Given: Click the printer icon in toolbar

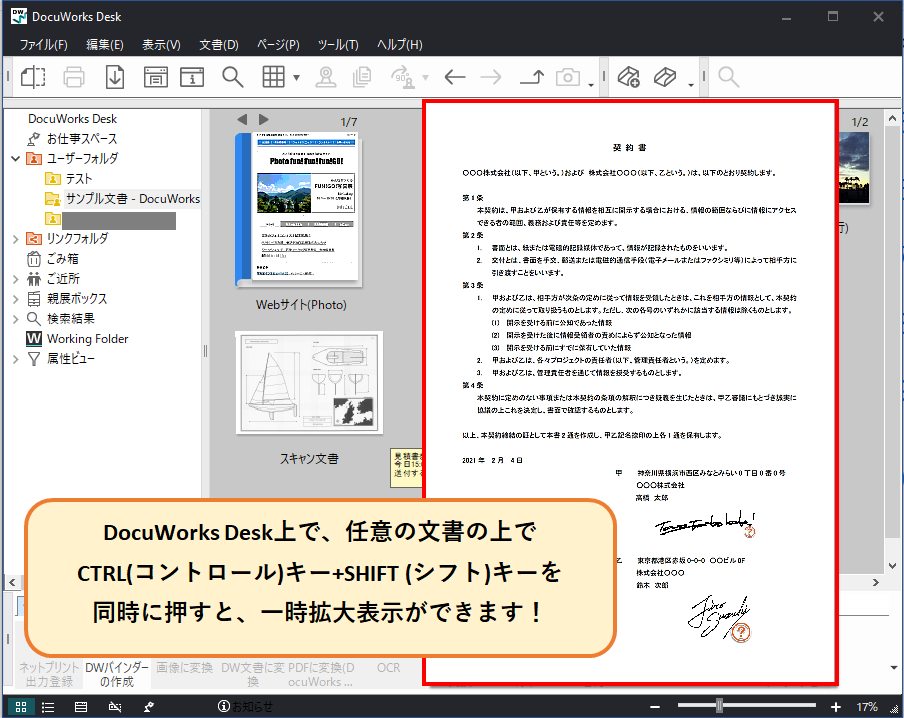Looking at the screenshot, I should click(x=74, y=77).
